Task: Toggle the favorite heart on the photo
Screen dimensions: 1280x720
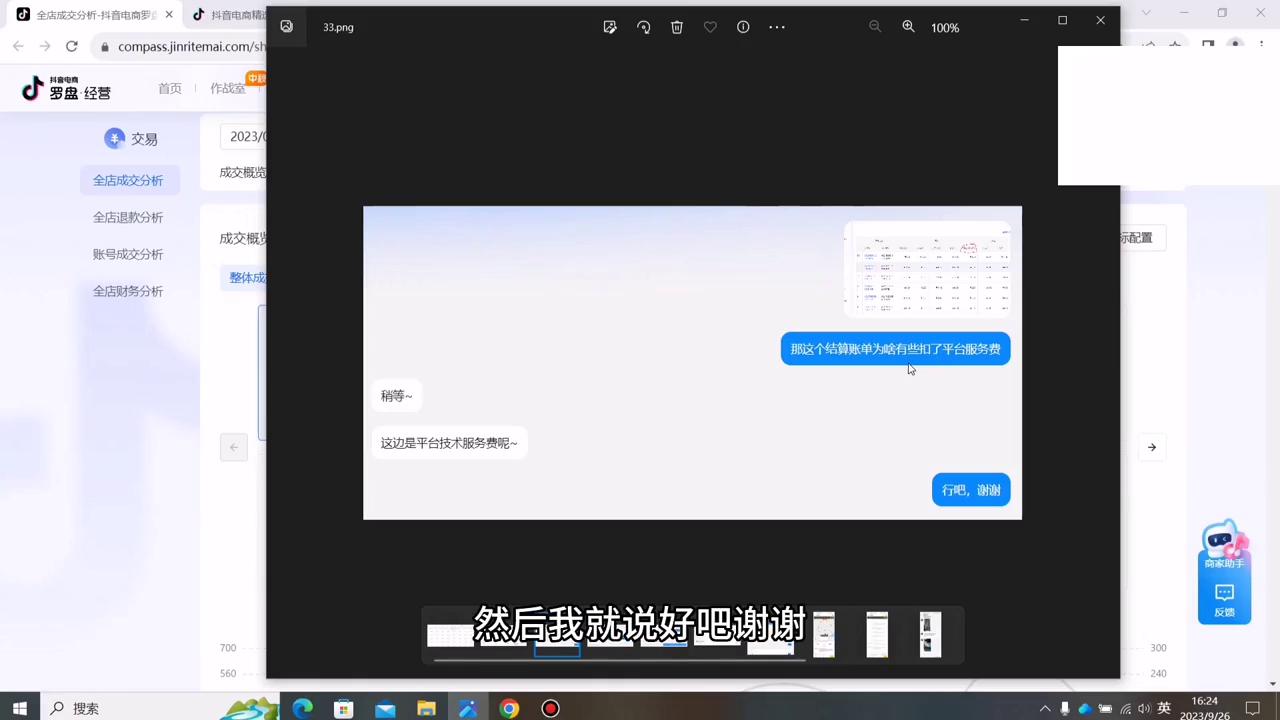Action: [710, 27]
